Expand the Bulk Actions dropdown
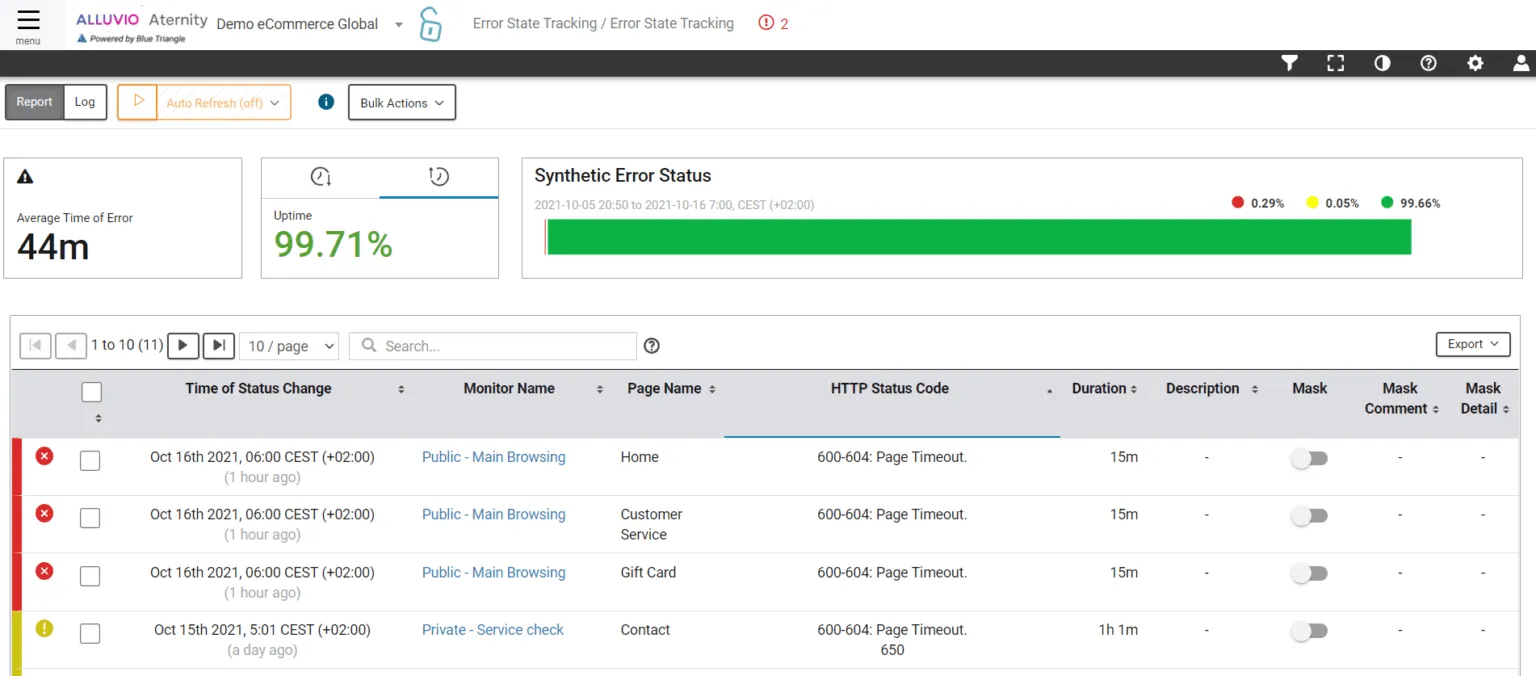The image size is (1536, 676). 402,103
